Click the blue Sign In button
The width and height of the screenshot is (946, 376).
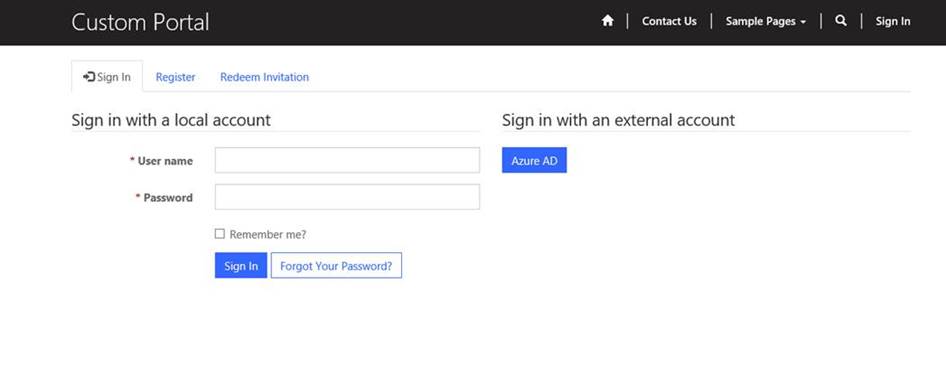point(241,266)
